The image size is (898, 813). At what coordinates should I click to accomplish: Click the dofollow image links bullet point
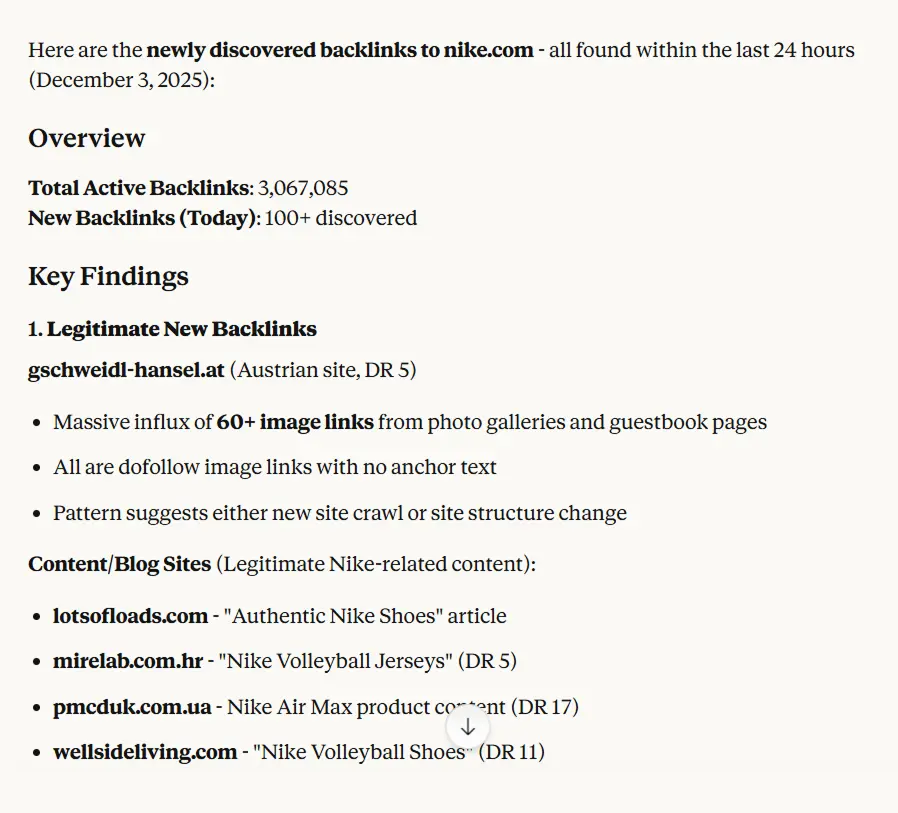275,467
